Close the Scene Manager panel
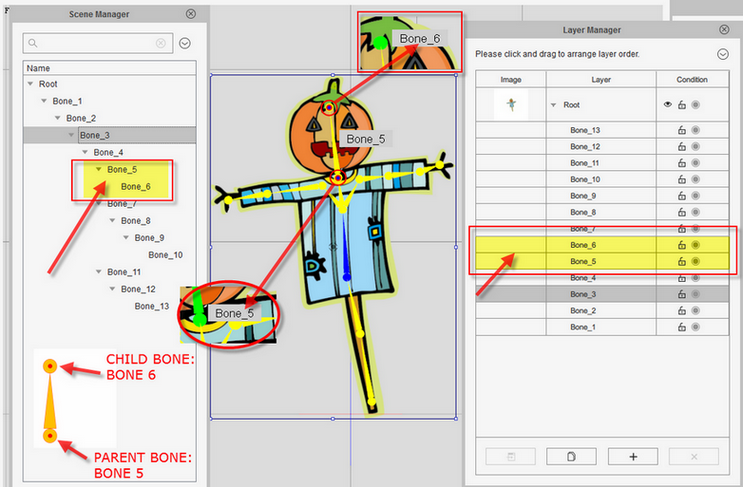743x487 pixels. 191,14
